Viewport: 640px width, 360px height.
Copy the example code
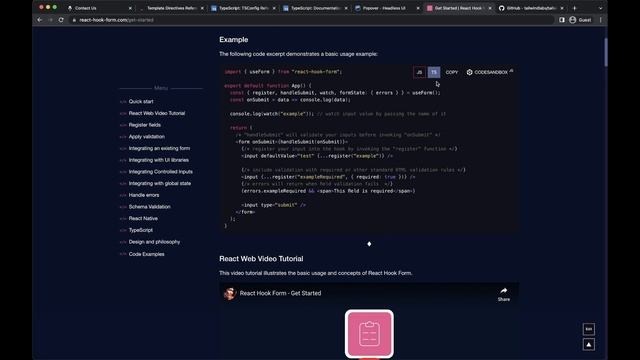(451, 72)
